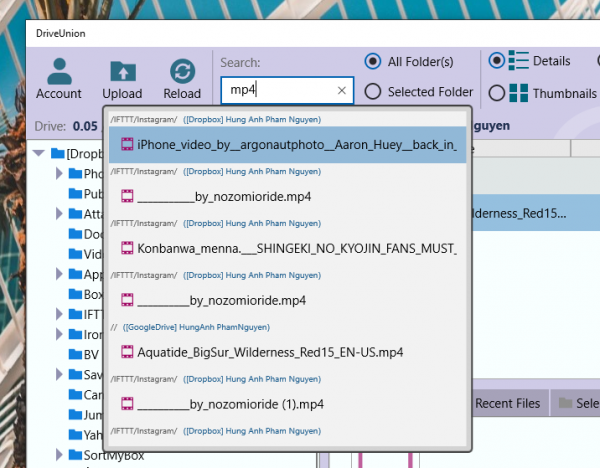The height and width of the screenshot is (468, 600).
Task: Click the Thumbnails grid icon
Action: pyautogui.click(x=518, y=93)
